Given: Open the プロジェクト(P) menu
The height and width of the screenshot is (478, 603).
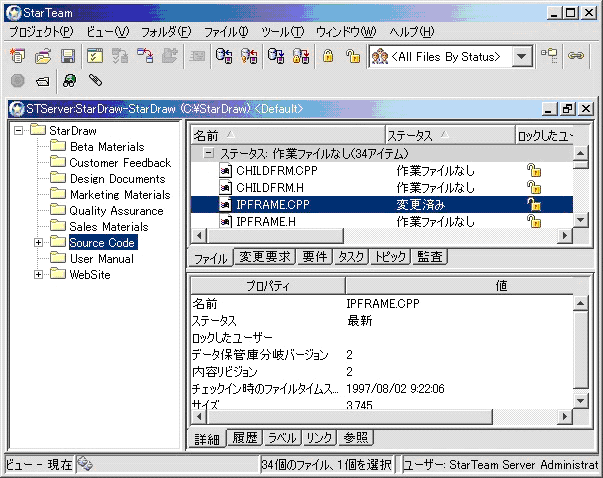Looking at the screenshot, I should [x=41, y=32].
